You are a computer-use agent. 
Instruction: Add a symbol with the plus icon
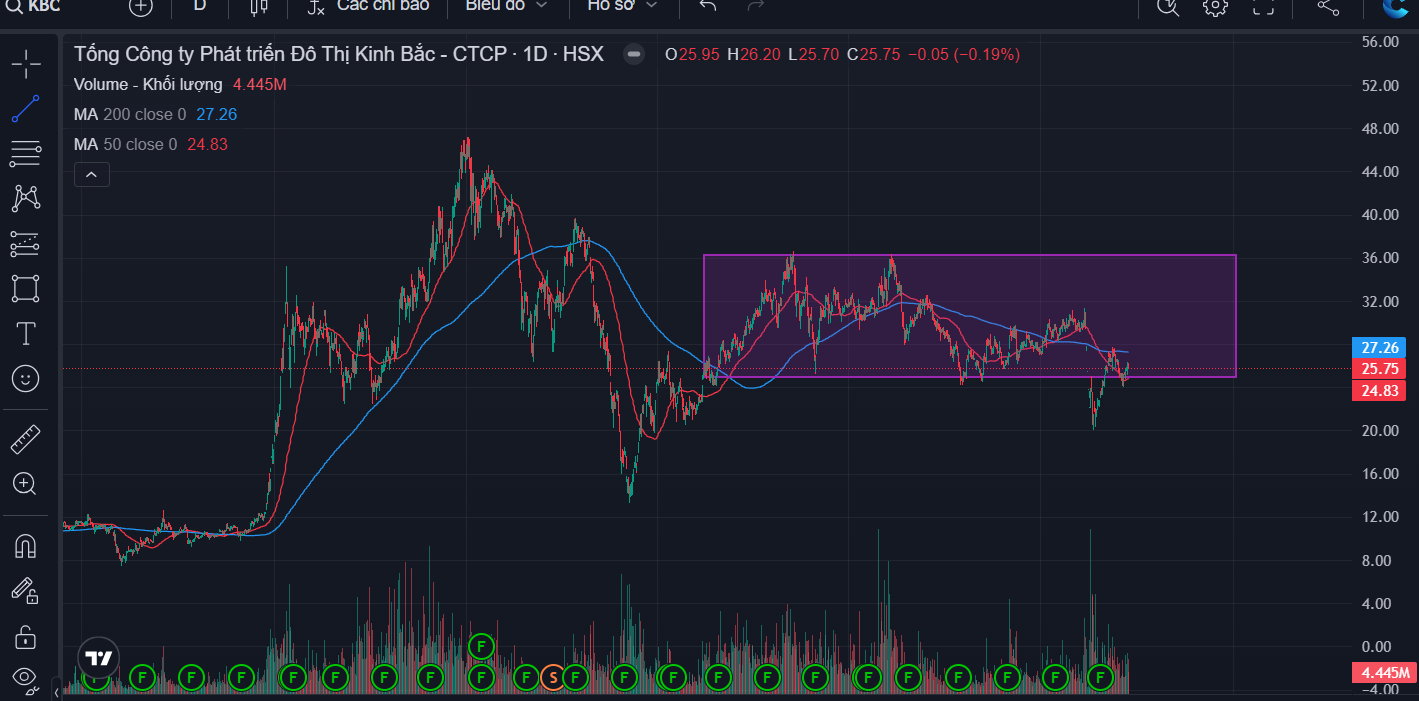coord(141,6)
